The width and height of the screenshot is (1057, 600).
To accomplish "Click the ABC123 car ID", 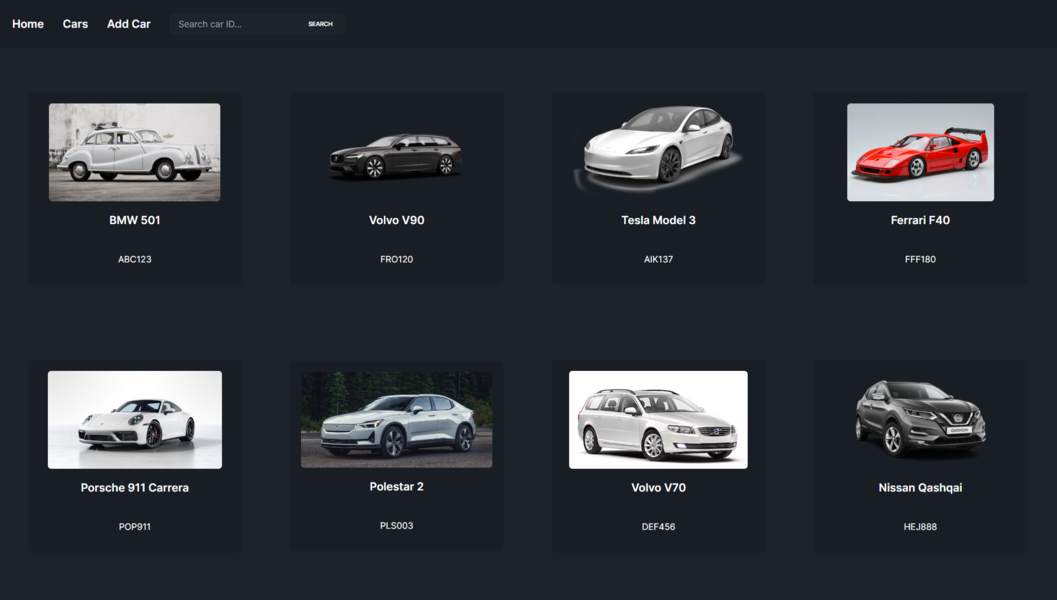I will 135,259.
